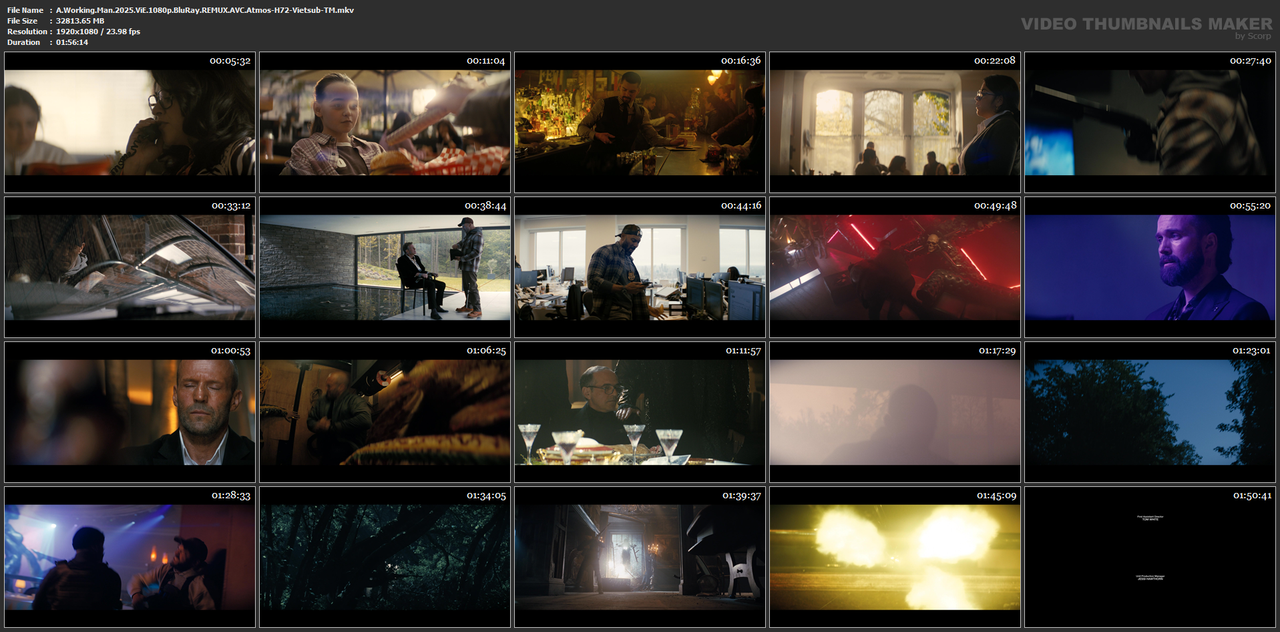Viewport: 1280px width, 632px height.
Task: Open the thumbnail at 01:28:33
Action: [130, 557]
